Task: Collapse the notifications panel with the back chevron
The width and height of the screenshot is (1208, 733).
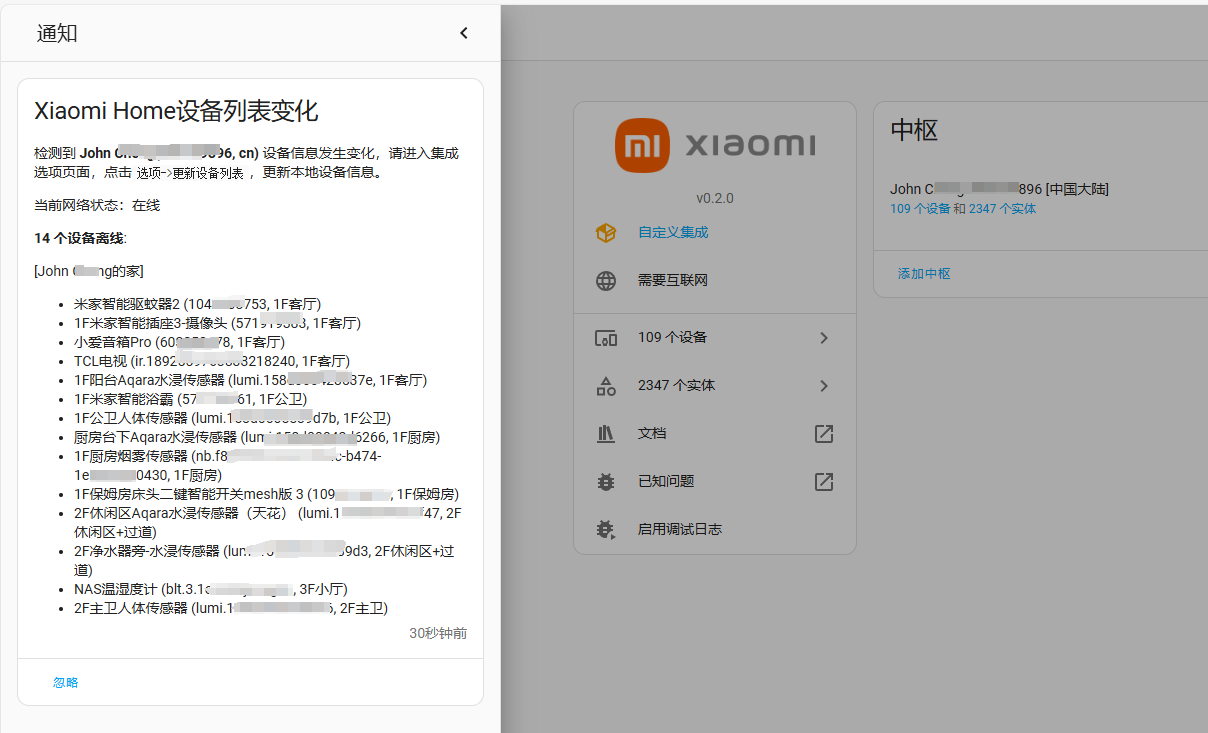Action: tap(463, 33)
